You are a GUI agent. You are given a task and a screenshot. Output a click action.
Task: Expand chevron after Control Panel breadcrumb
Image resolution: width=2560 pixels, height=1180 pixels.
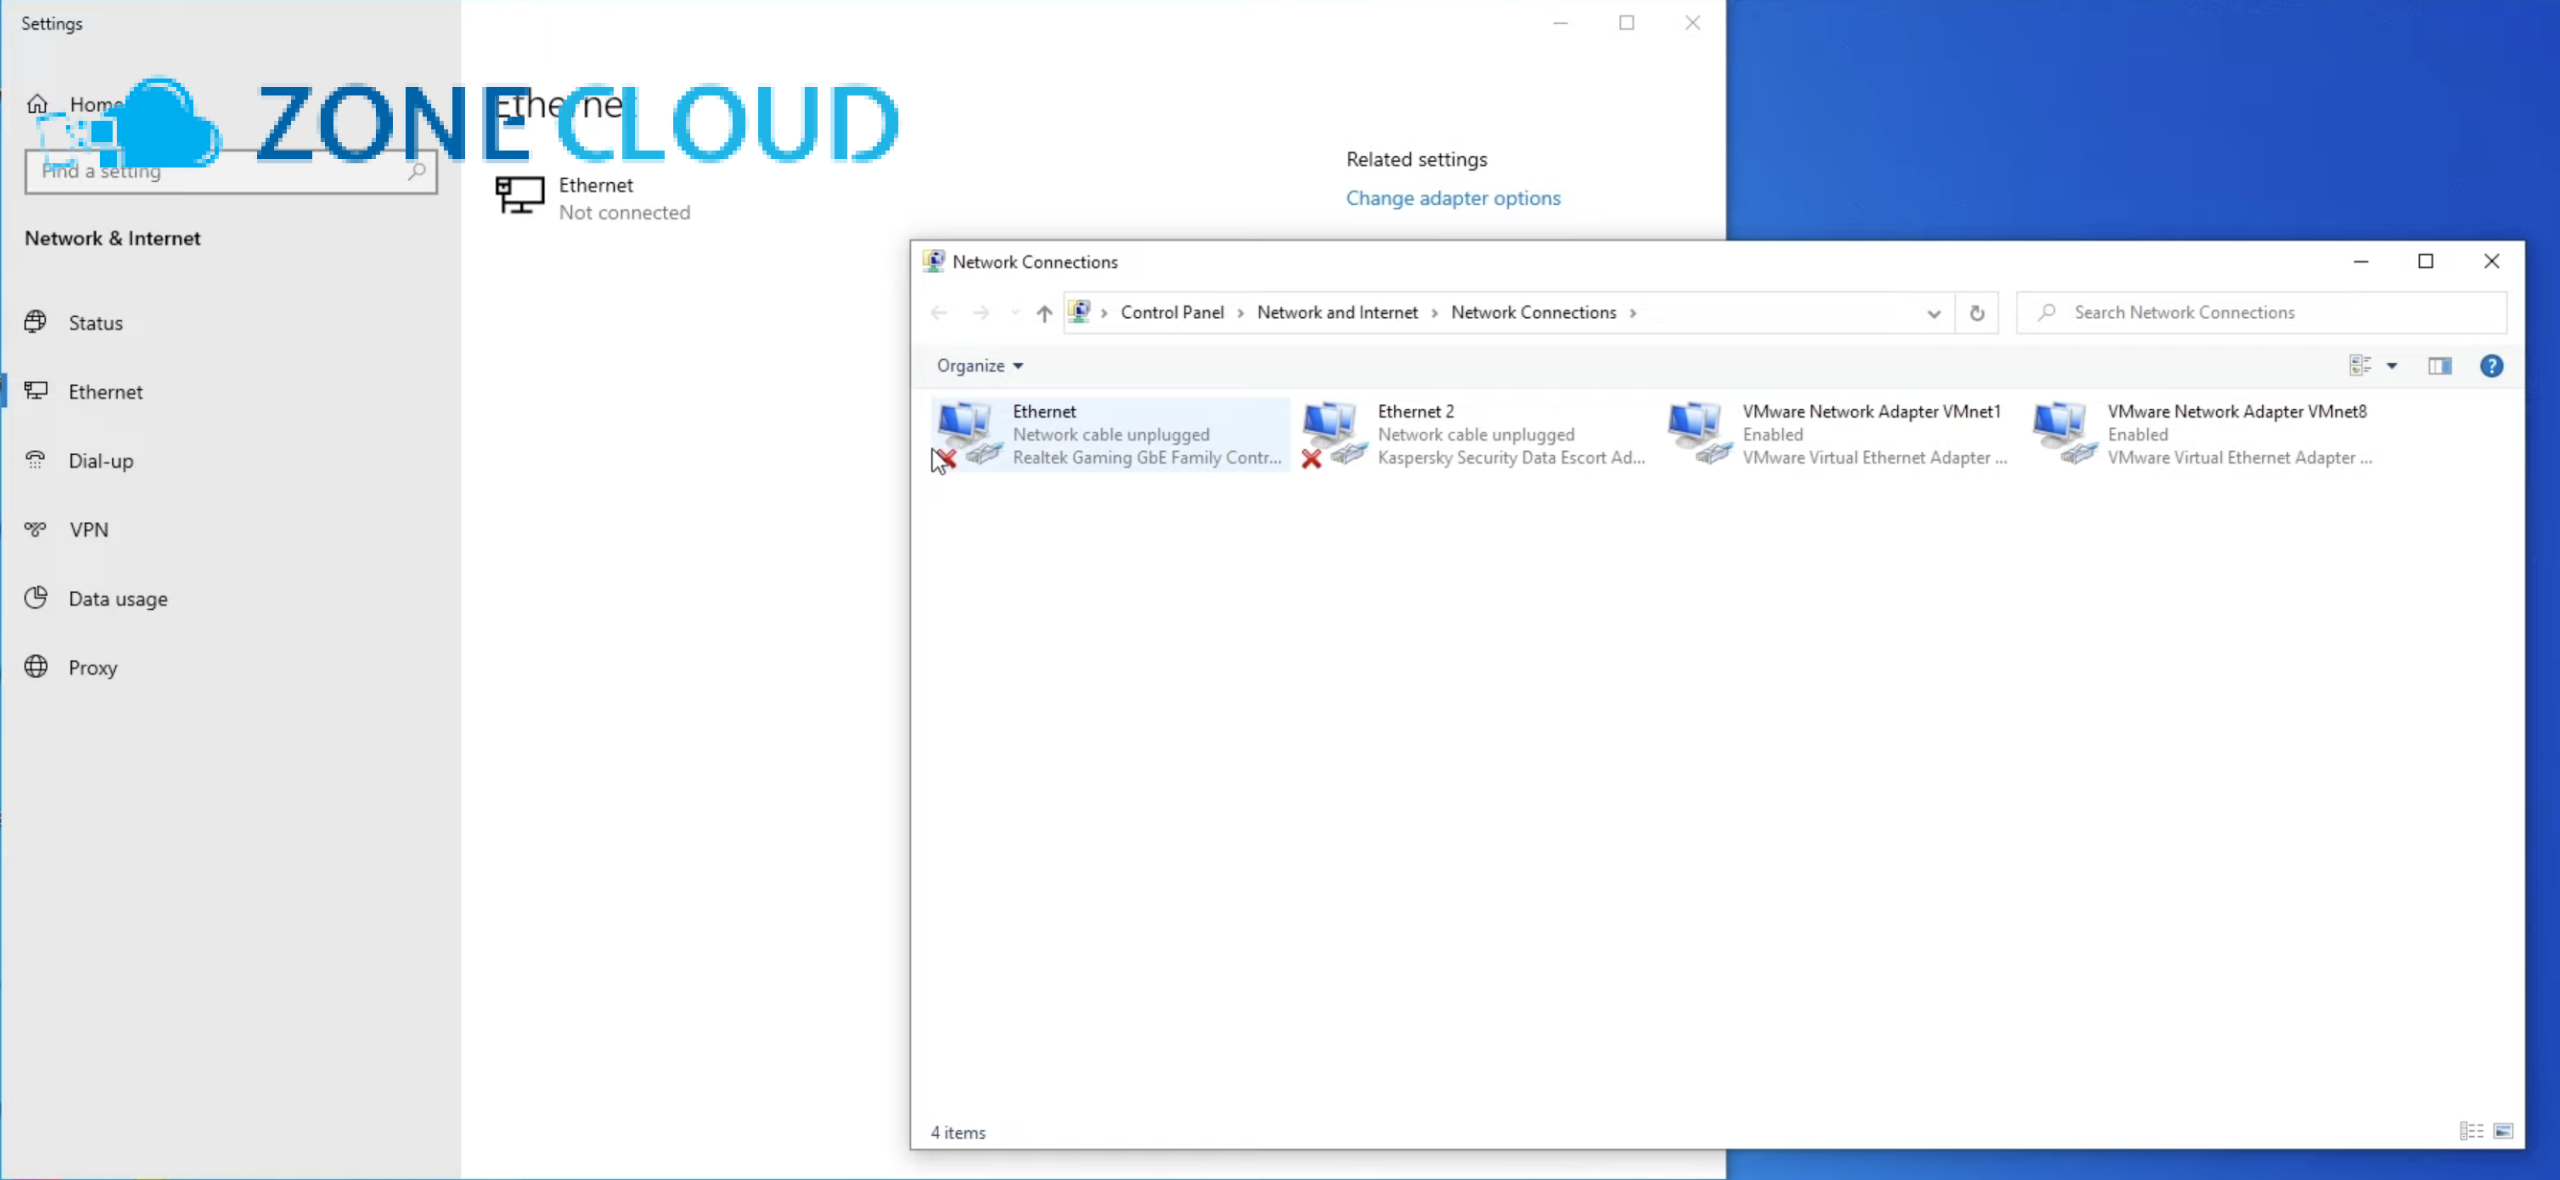click(x=1241, y=313)
